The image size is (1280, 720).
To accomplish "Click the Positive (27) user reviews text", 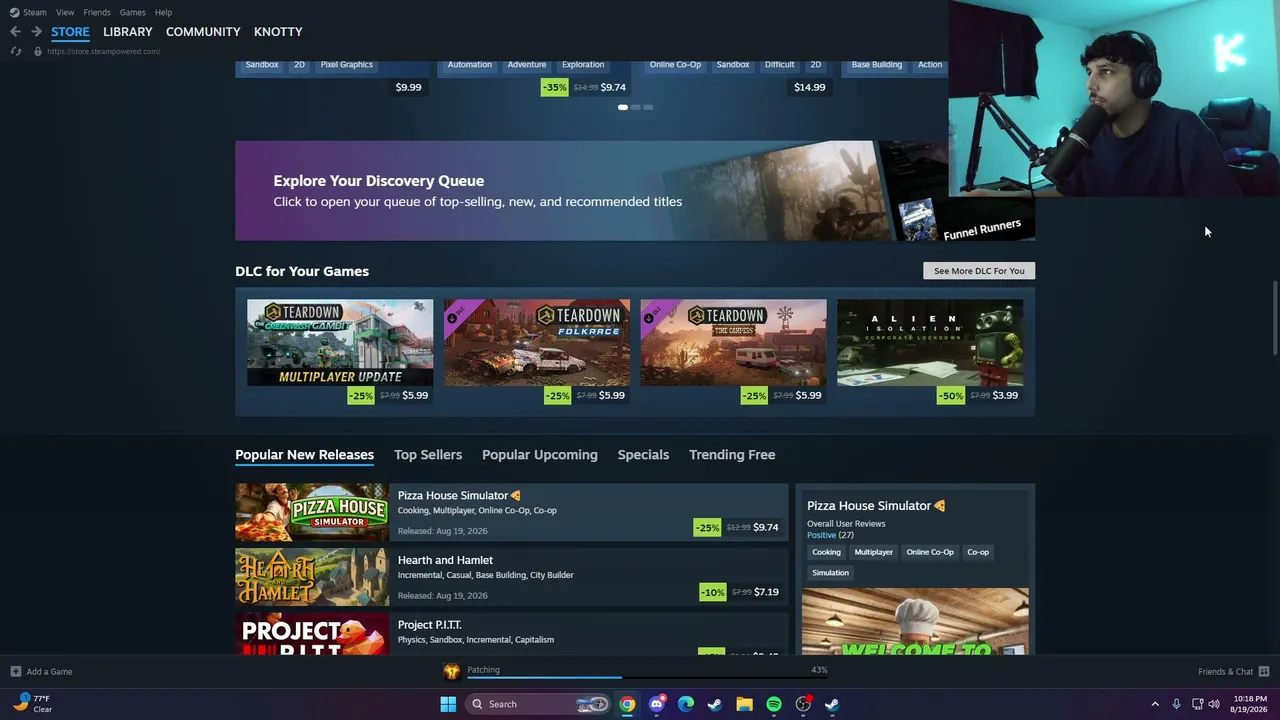I will coord(830,535).
